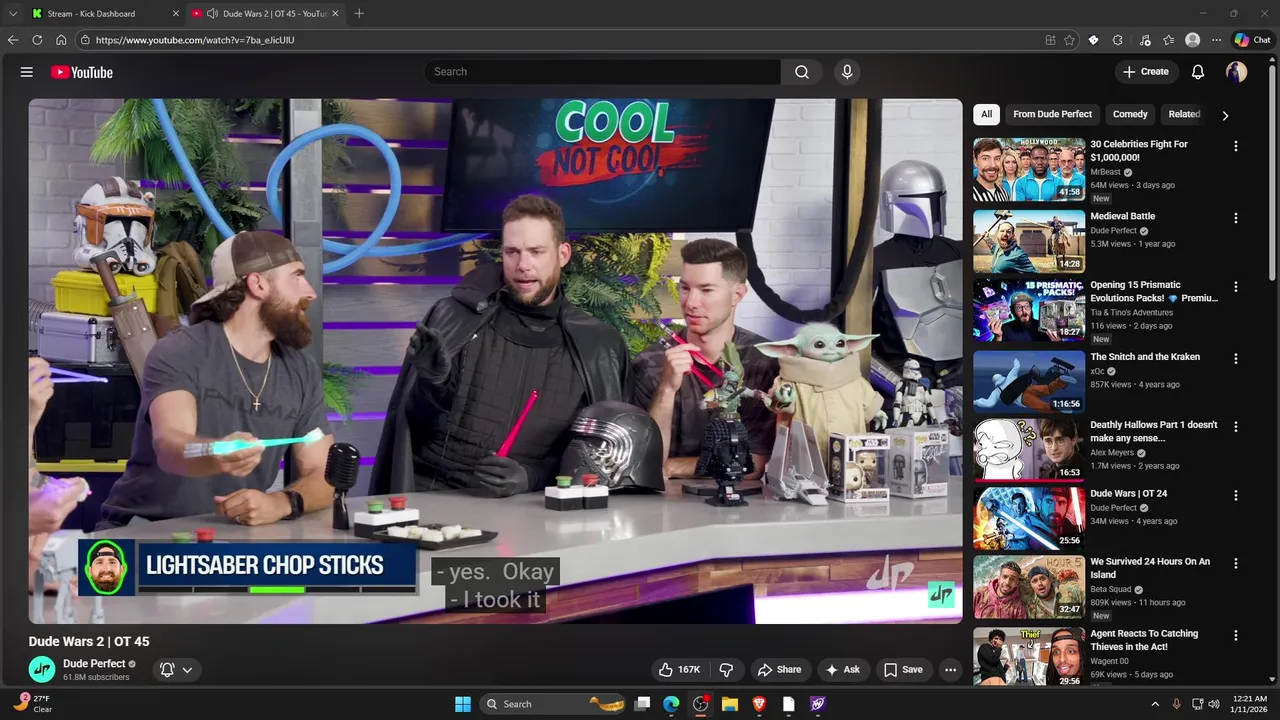
Task: Open Medieval Battle video thumbnail
Action: pyautogui.click(x=1029, y=241)
